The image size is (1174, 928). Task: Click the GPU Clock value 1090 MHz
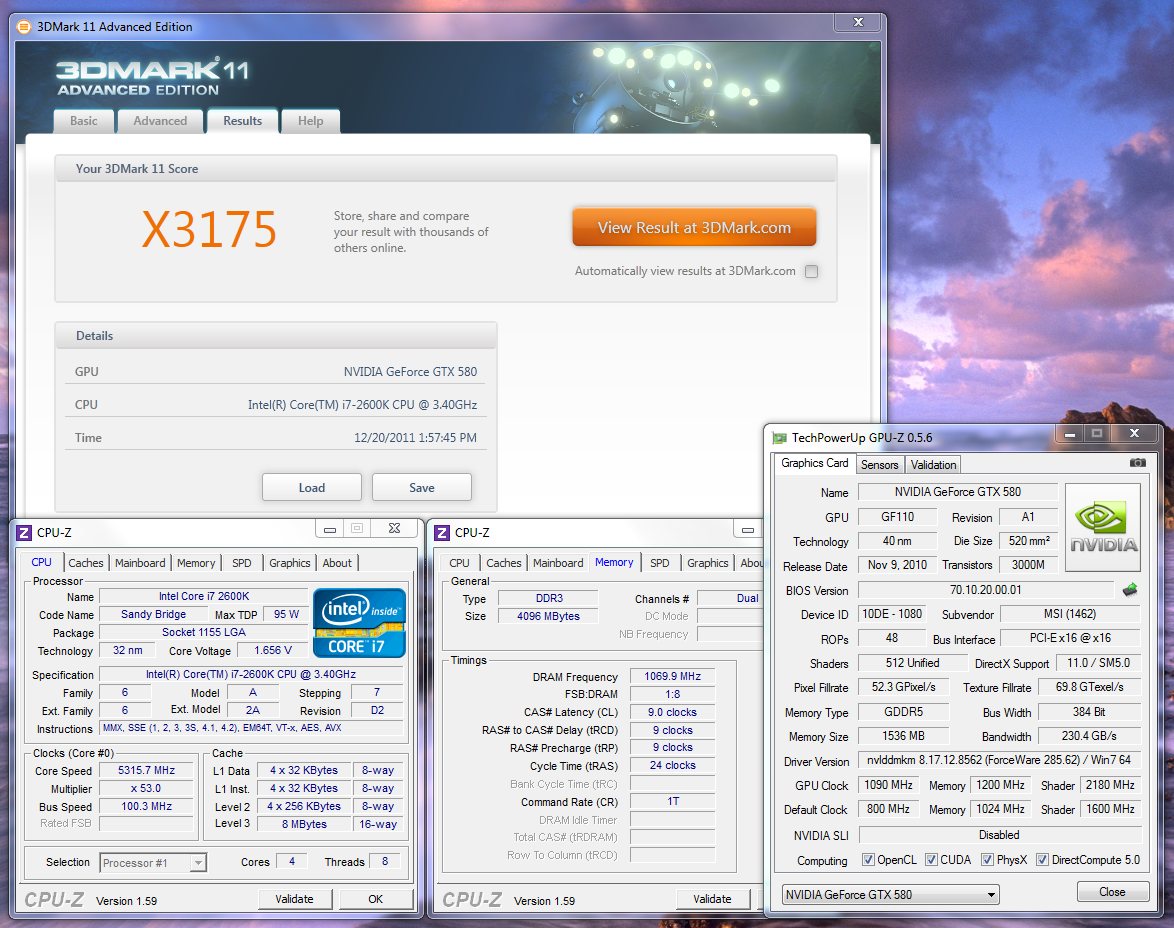click(888, 785)
